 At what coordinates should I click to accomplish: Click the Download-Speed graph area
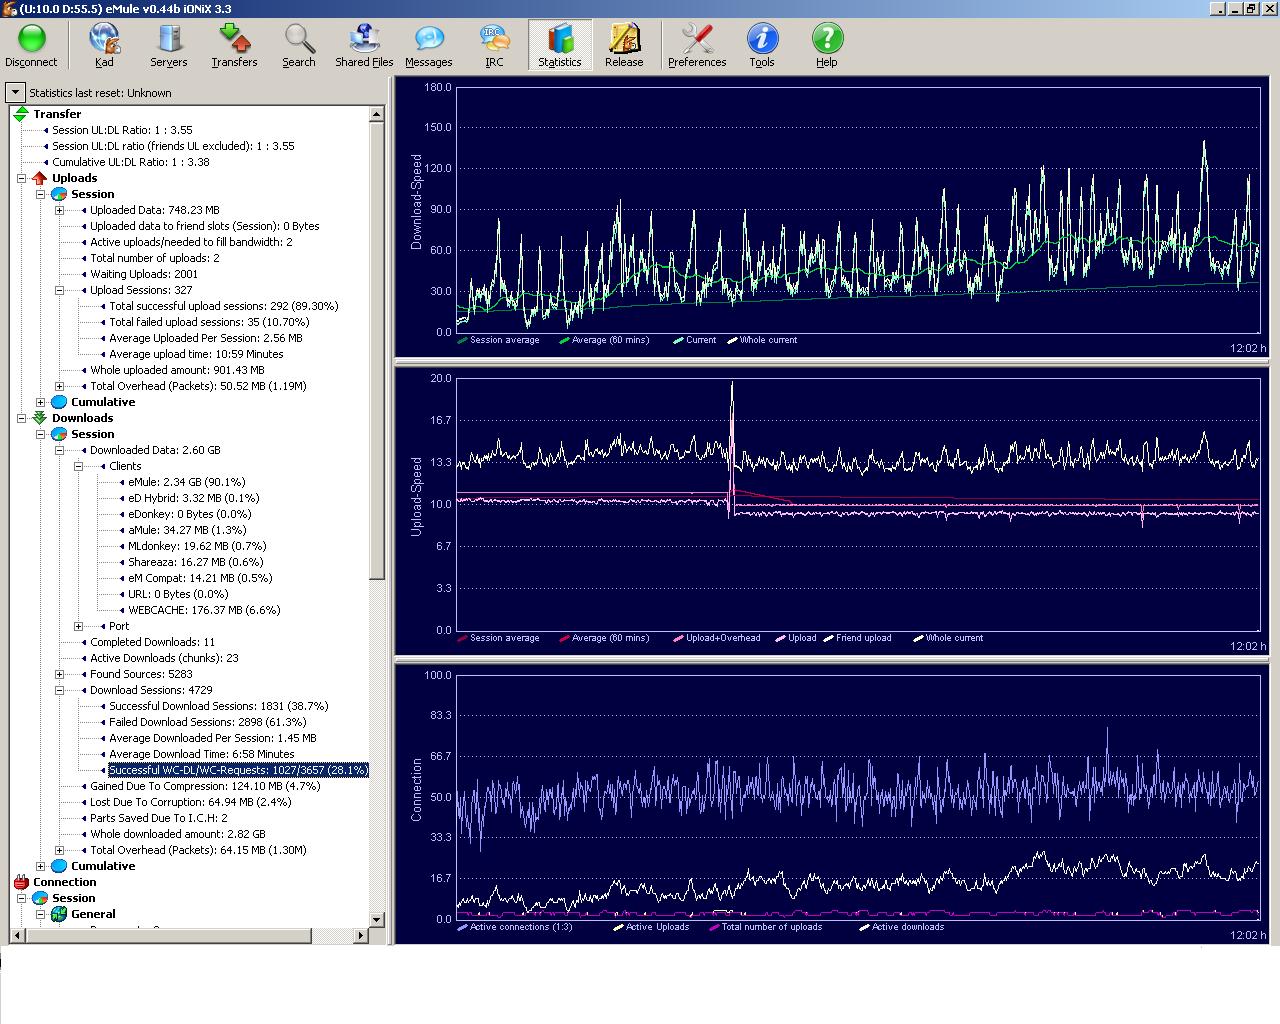[x=858, y=210]
